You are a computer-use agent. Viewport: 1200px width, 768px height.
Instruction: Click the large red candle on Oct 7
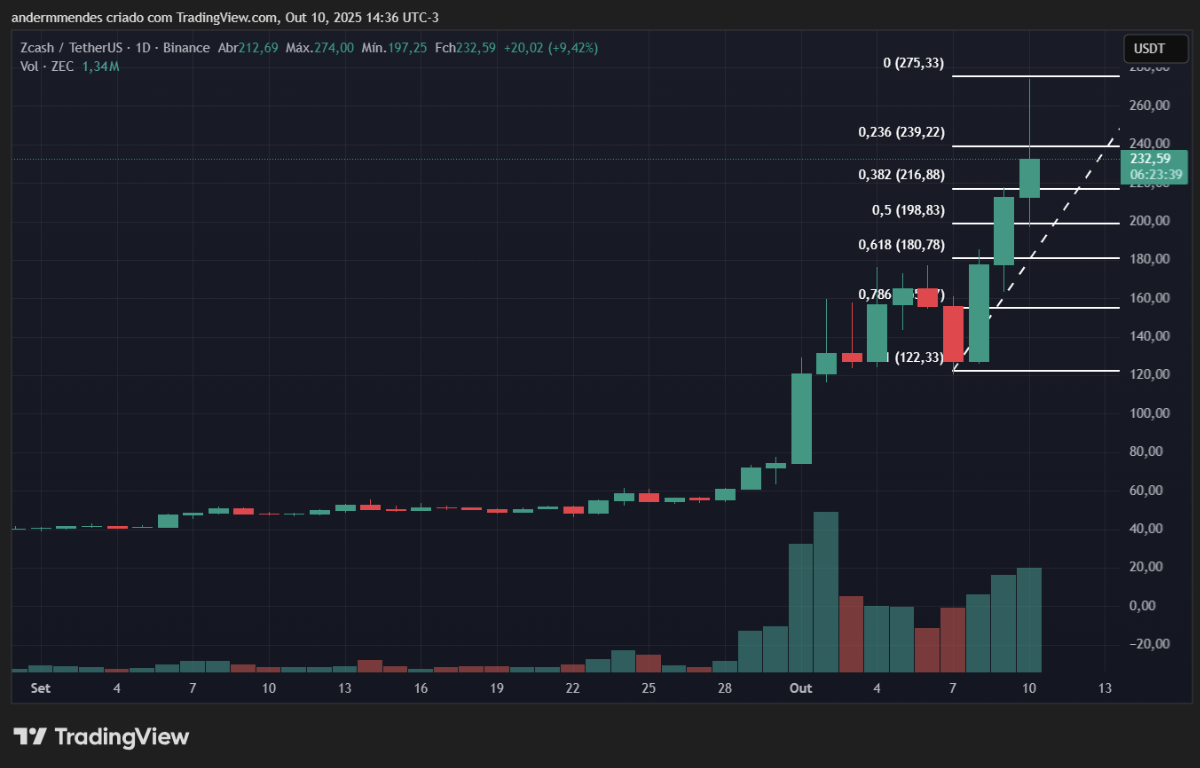953,333
